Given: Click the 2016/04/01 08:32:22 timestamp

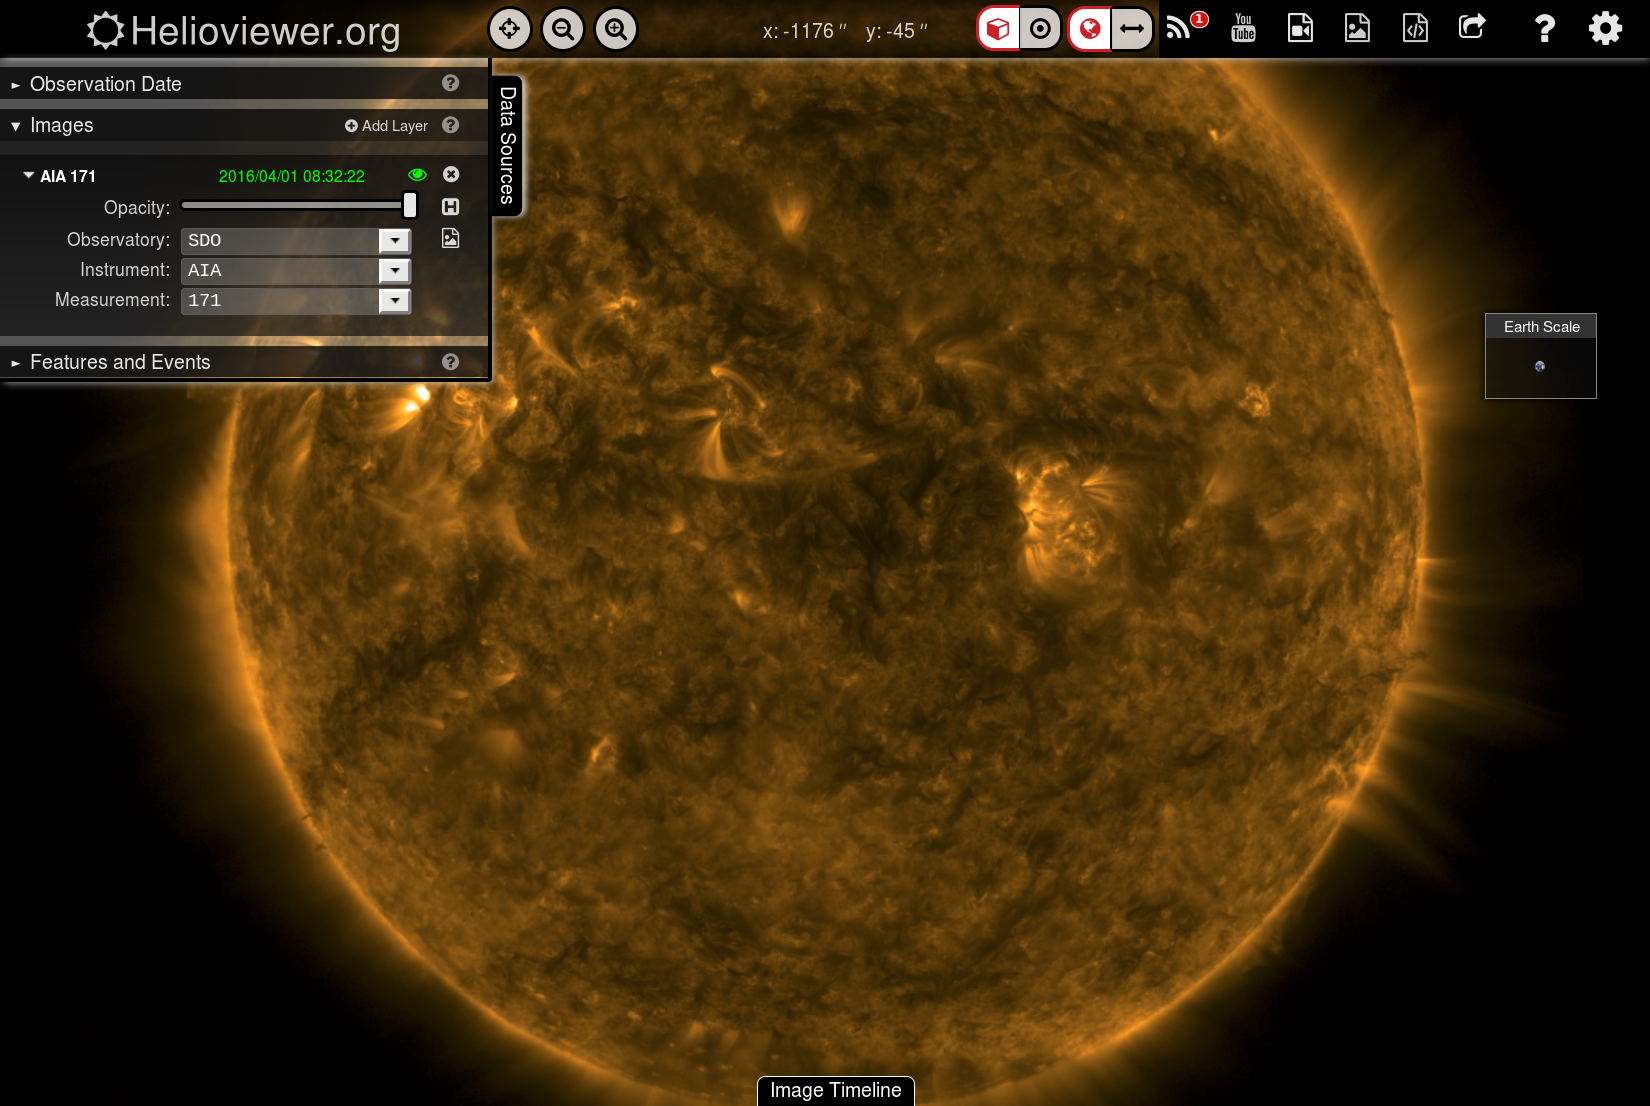Looking at the screenshot, I should (292, 176).
